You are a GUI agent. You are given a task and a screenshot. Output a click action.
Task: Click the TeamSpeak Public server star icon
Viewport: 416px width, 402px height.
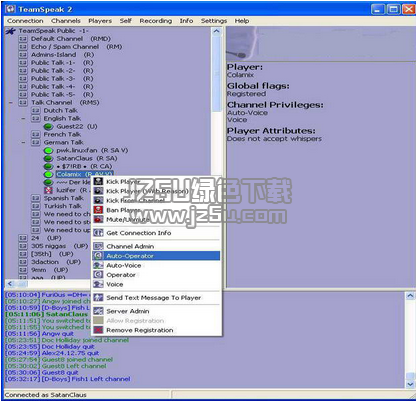pyautogui.click(x=10, y=31)
